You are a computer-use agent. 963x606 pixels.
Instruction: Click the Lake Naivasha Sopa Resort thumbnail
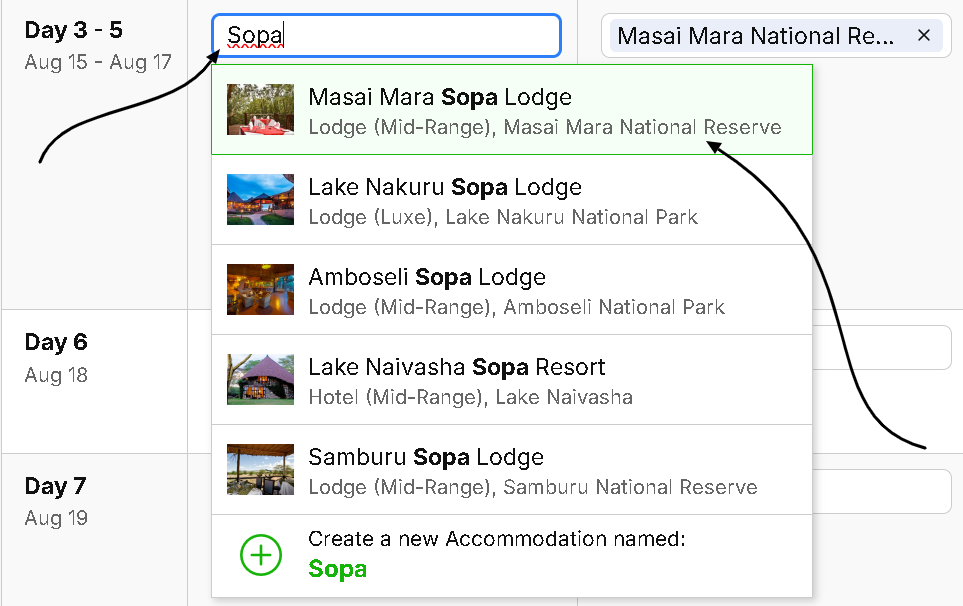[260, 380]
